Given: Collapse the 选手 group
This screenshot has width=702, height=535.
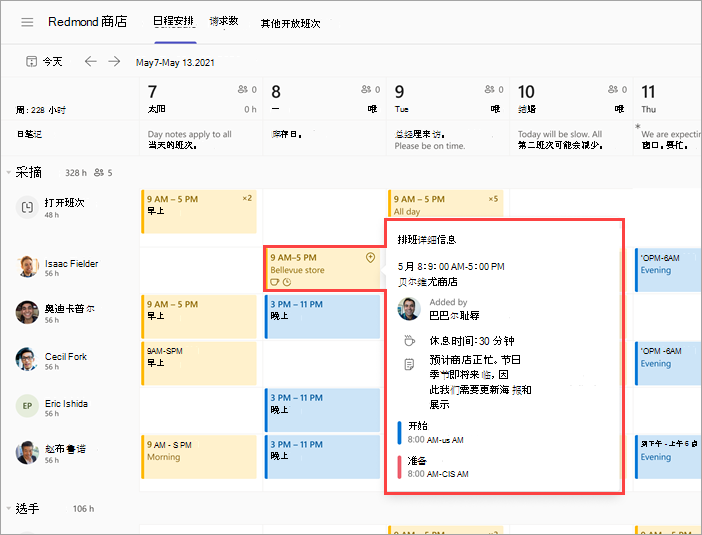Looking at the screenshot, I should [8, 509].
